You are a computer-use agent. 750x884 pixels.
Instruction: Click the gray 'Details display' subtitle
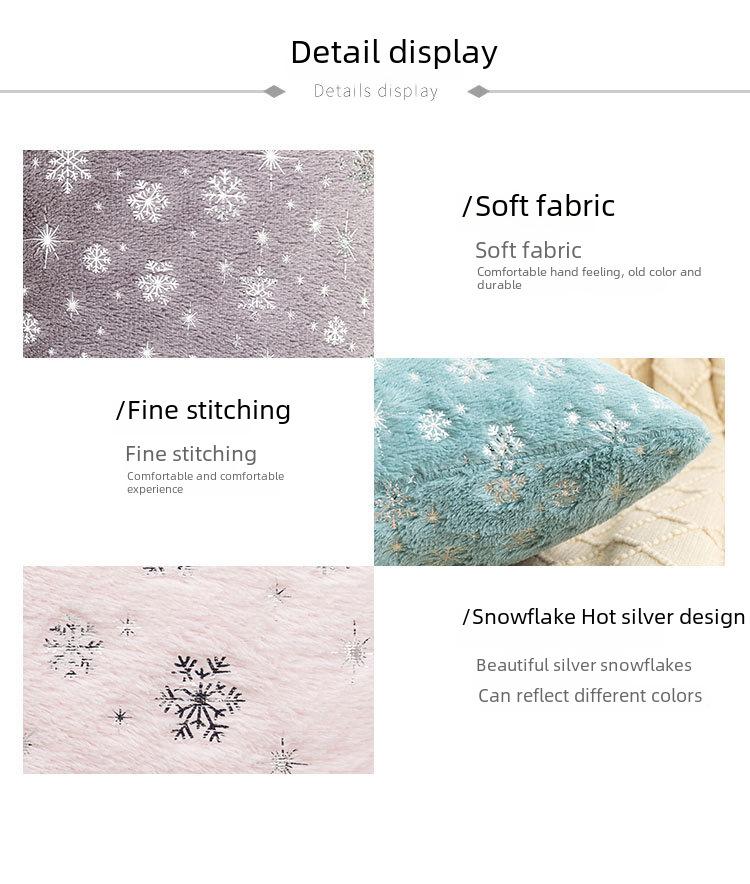(376, 91)
